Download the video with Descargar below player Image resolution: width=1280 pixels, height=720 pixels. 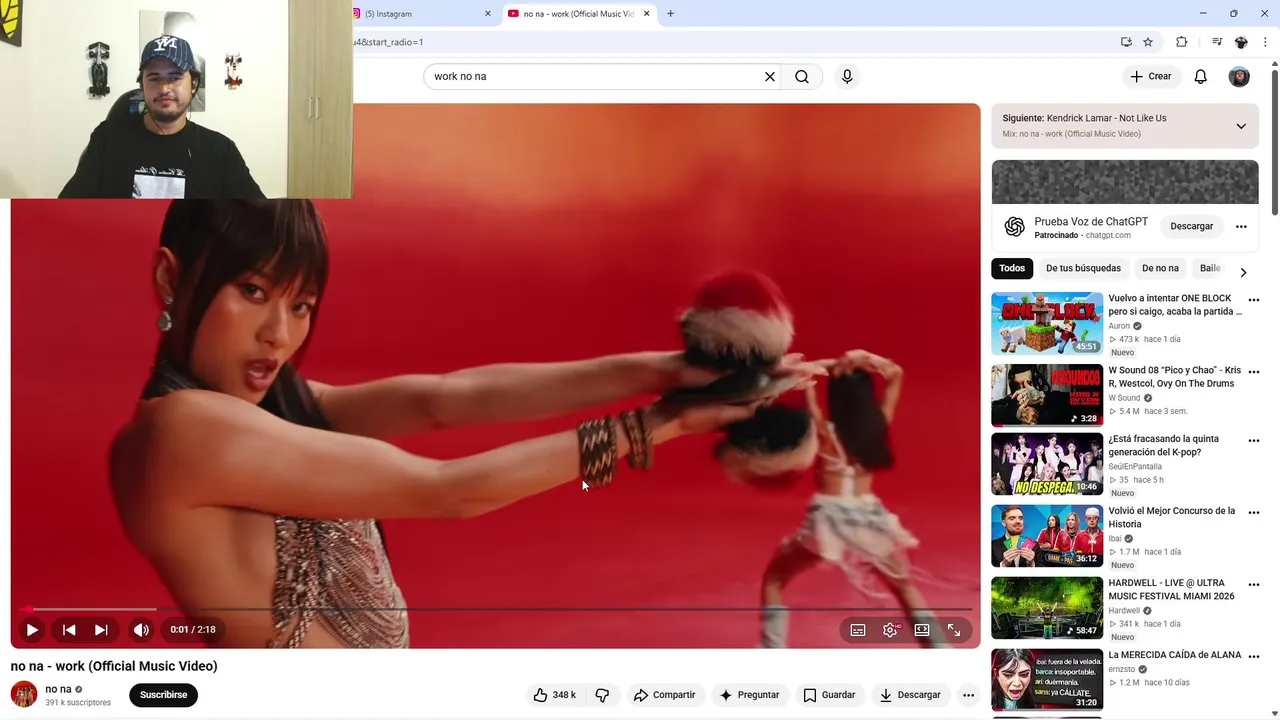click(x=910, y=695)
